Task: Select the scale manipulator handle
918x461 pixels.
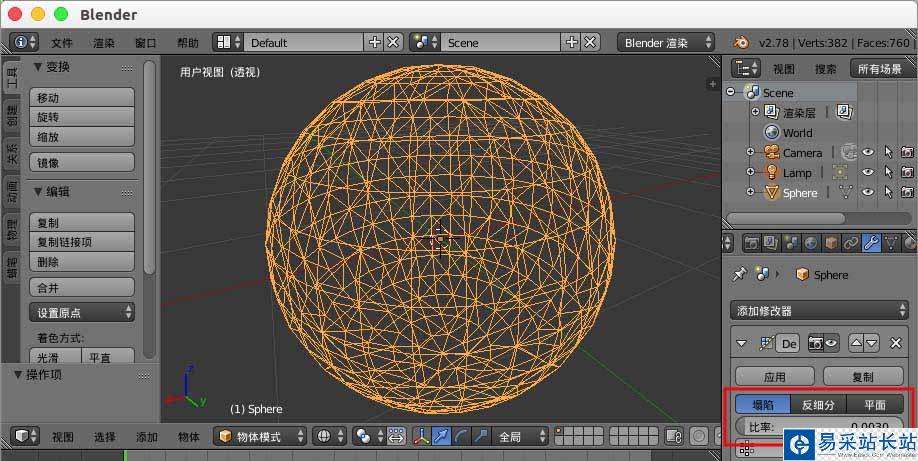Action: (481, 436)
